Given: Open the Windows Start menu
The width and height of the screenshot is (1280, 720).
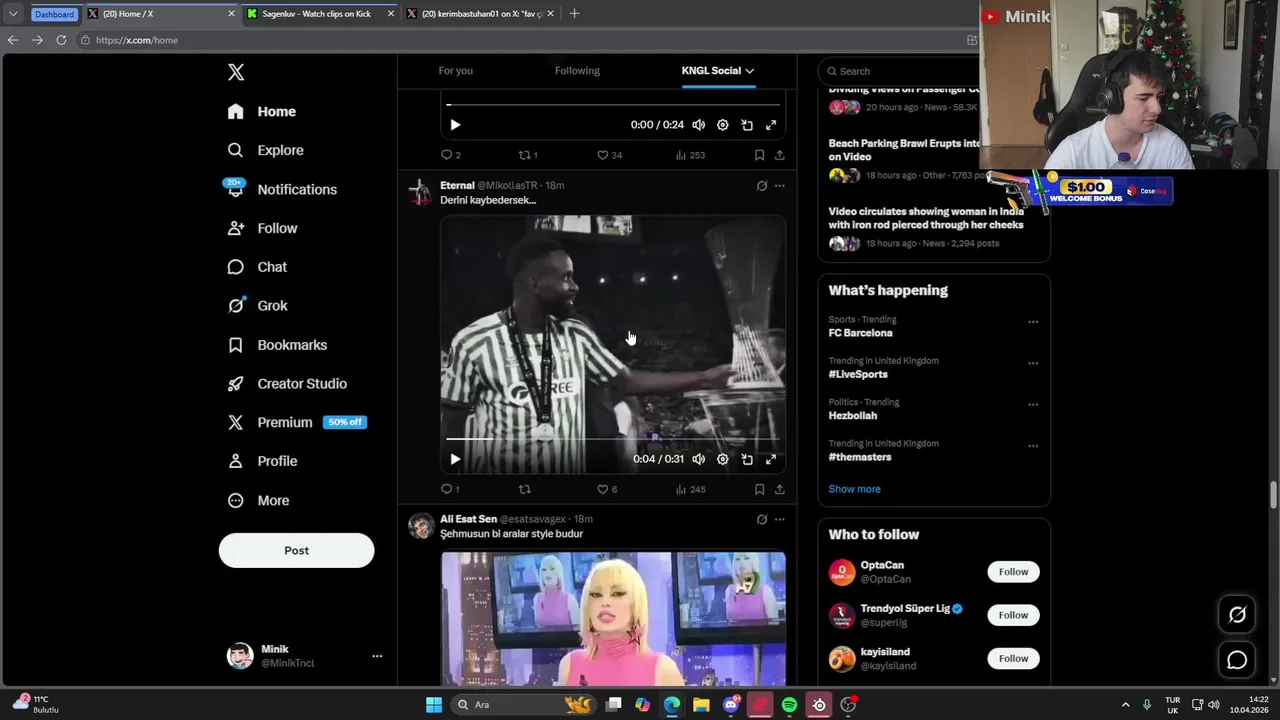Looking at the screenshot, I should pyautogui.click(x=434, y=705).
